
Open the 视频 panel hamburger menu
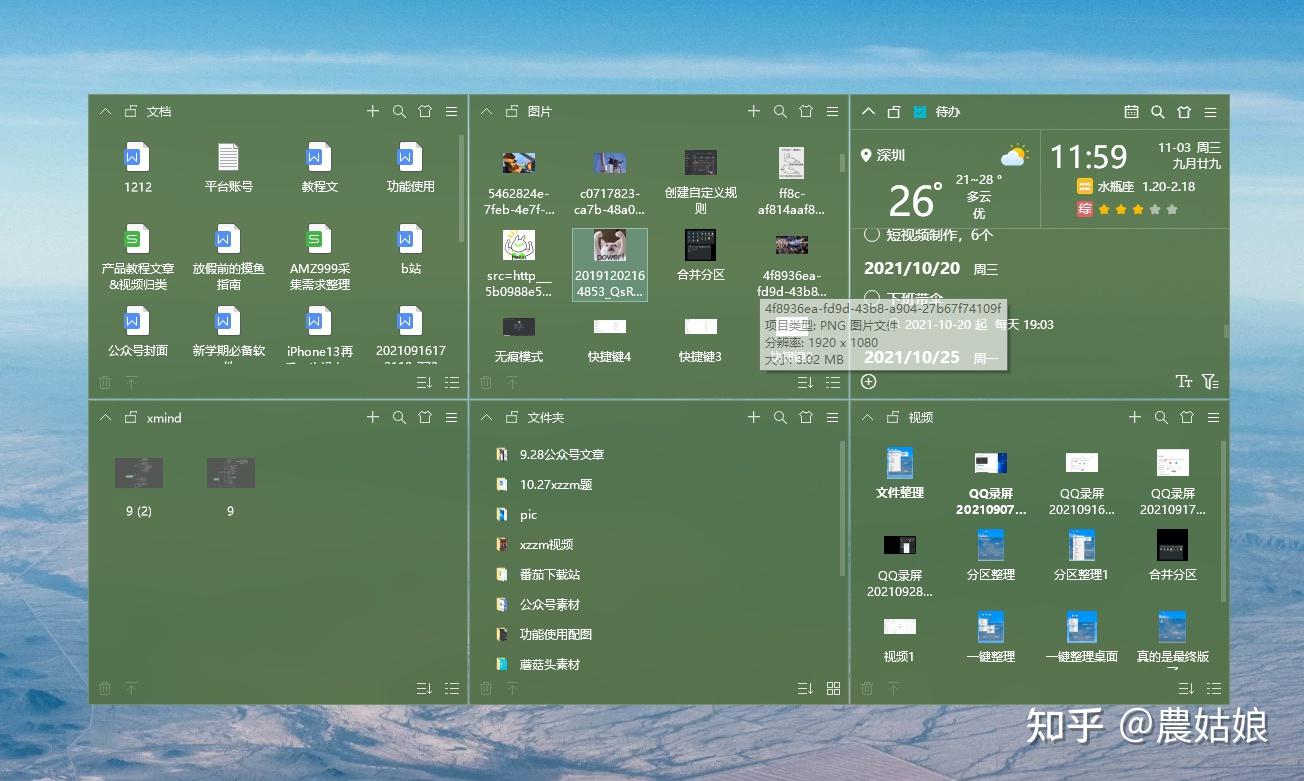pyautogui.click(x=1214, y=417)
